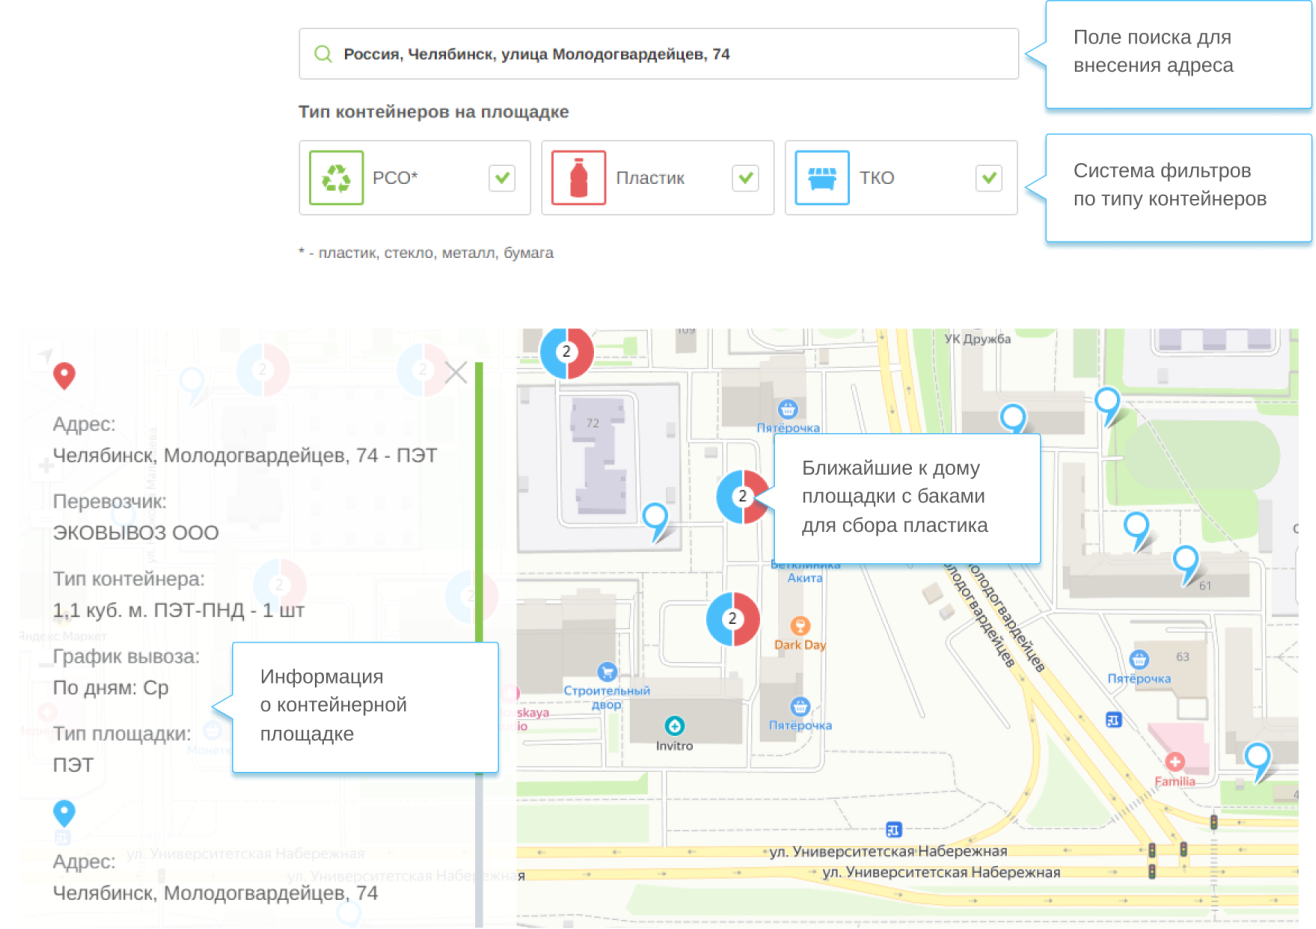
Task: Click Familia store map icon
Action: [x=1175, y=762]
